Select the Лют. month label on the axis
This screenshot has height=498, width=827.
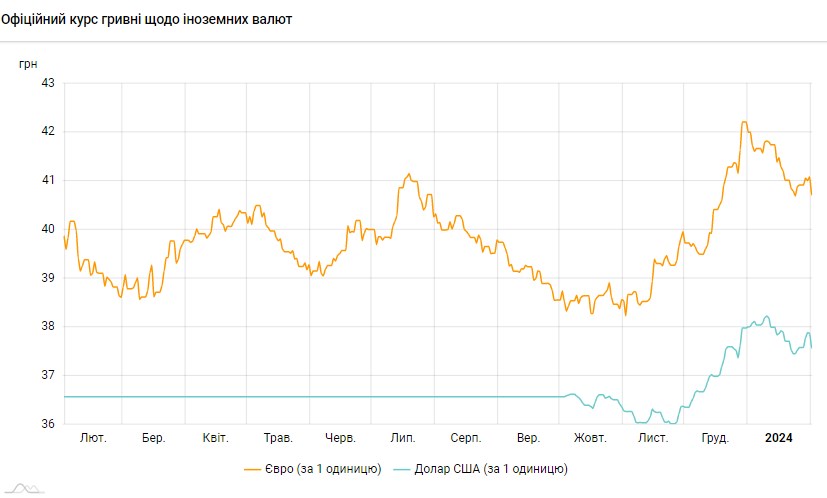tap(92, 438)
